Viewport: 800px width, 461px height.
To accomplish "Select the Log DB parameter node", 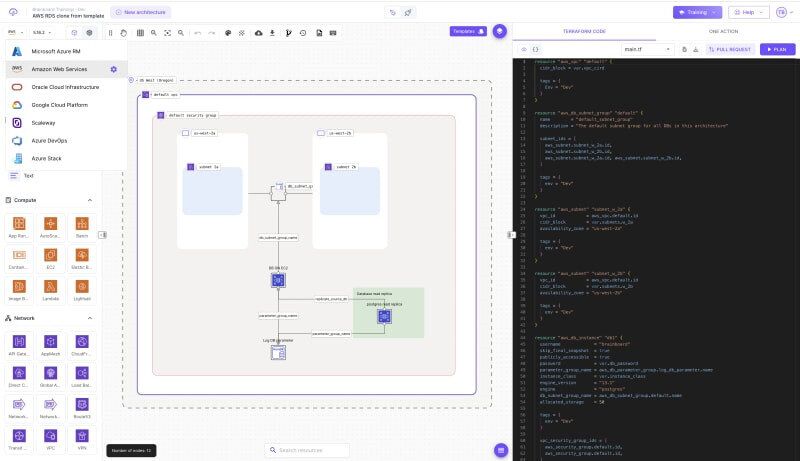I will (x=278, y=352).
